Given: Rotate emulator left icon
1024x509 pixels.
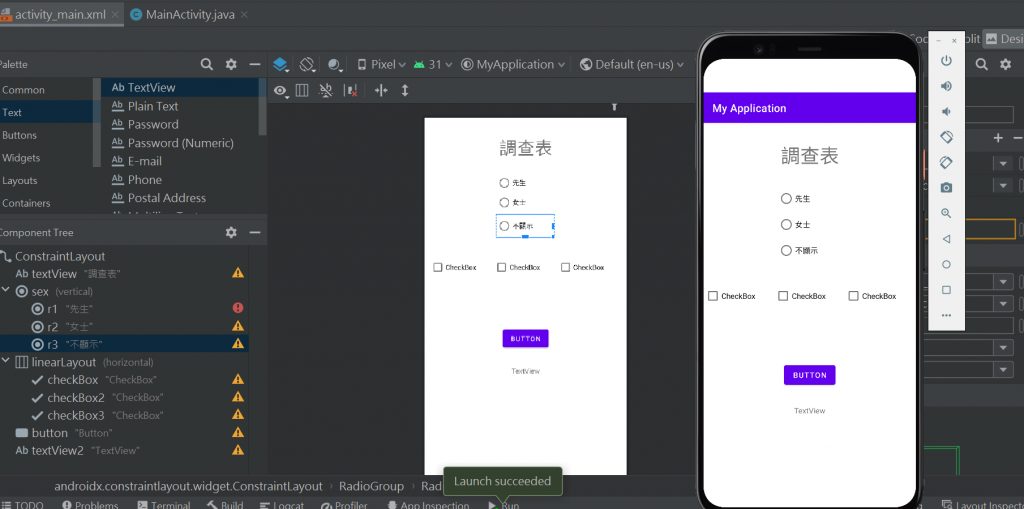Looking at the screenshot, I should (x=946, y=137).
